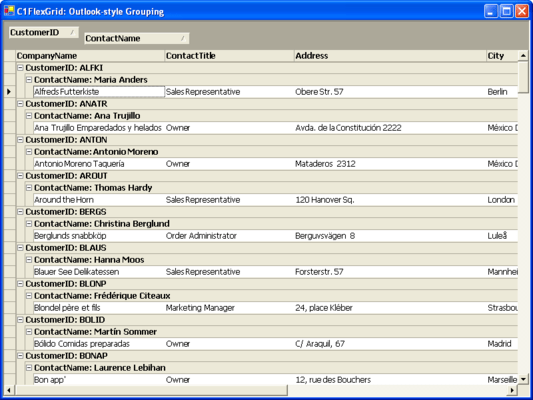The image size is (533, 400).
Task: Collapse the CustomerID: ANATR group
Action: pyautogui.click(x=20, y=104)
